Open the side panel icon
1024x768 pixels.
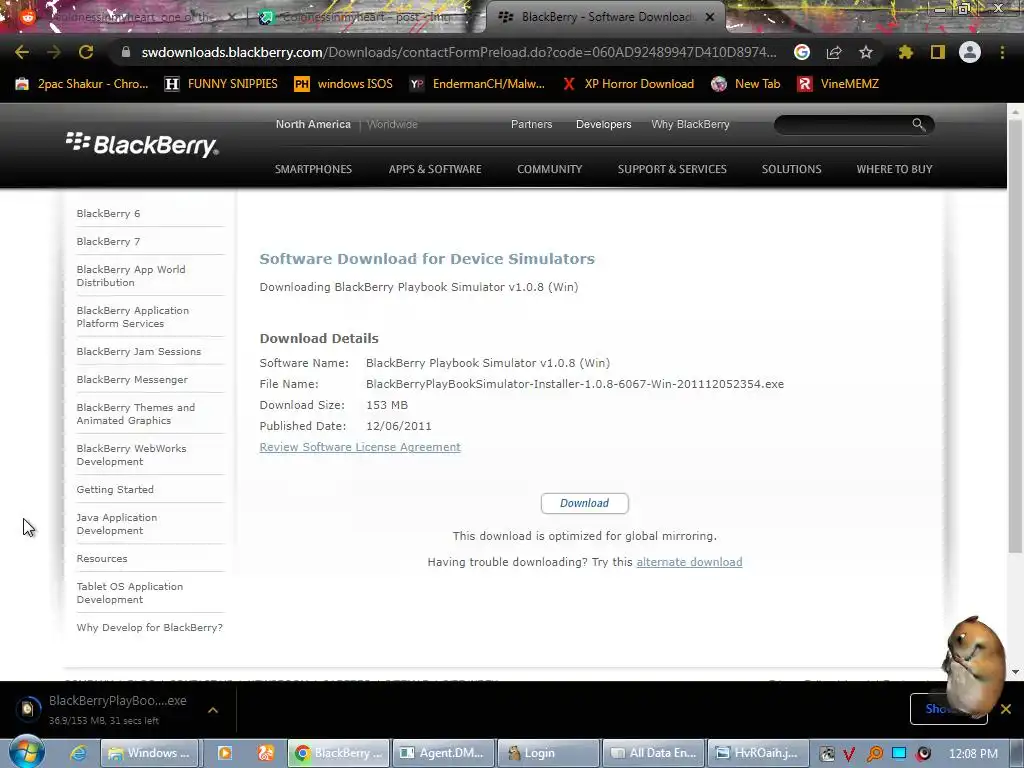[938, 52]
